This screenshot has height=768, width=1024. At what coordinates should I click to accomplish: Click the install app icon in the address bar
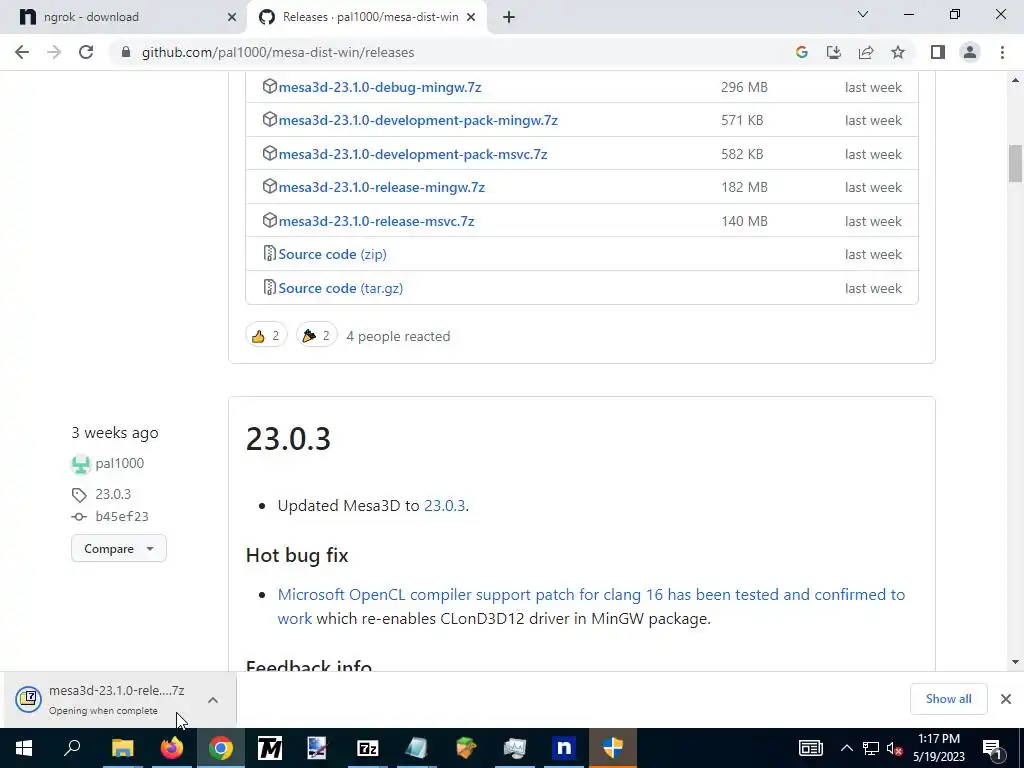pos(833,52)
